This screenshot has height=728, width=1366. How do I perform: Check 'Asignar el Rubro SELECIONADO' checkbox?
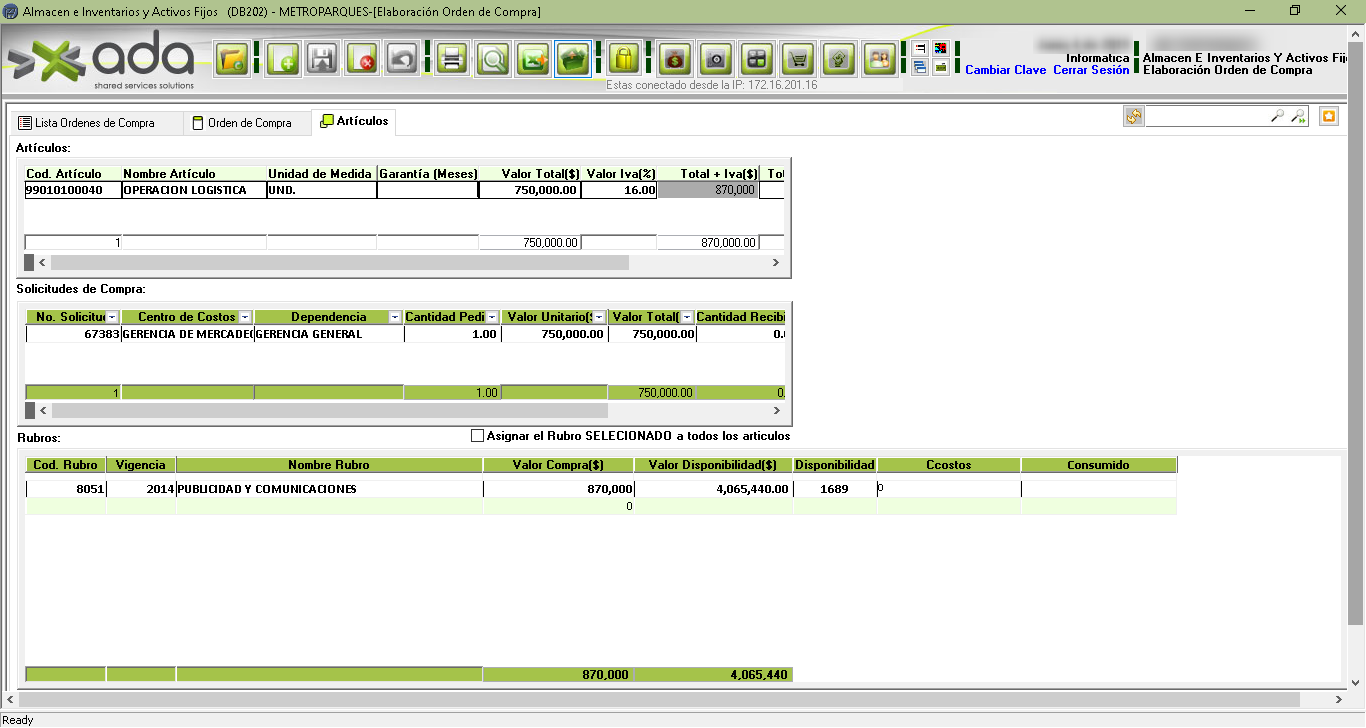[477, 436]
